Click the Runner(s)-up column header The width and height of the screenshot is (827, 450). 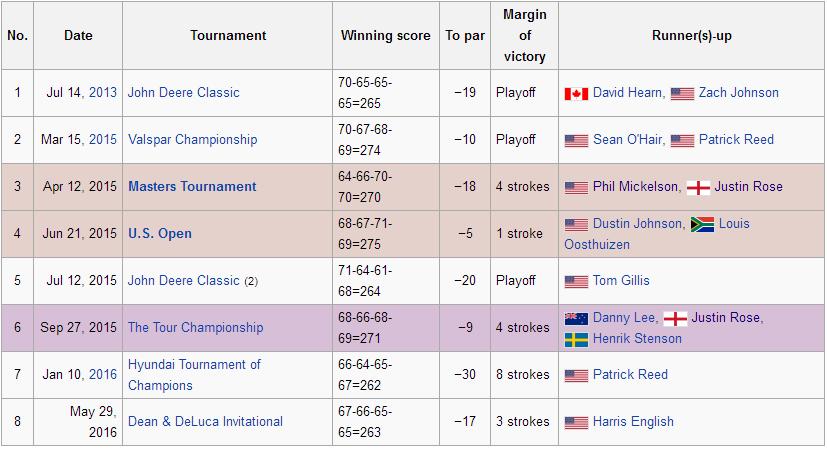pos(691,36)
